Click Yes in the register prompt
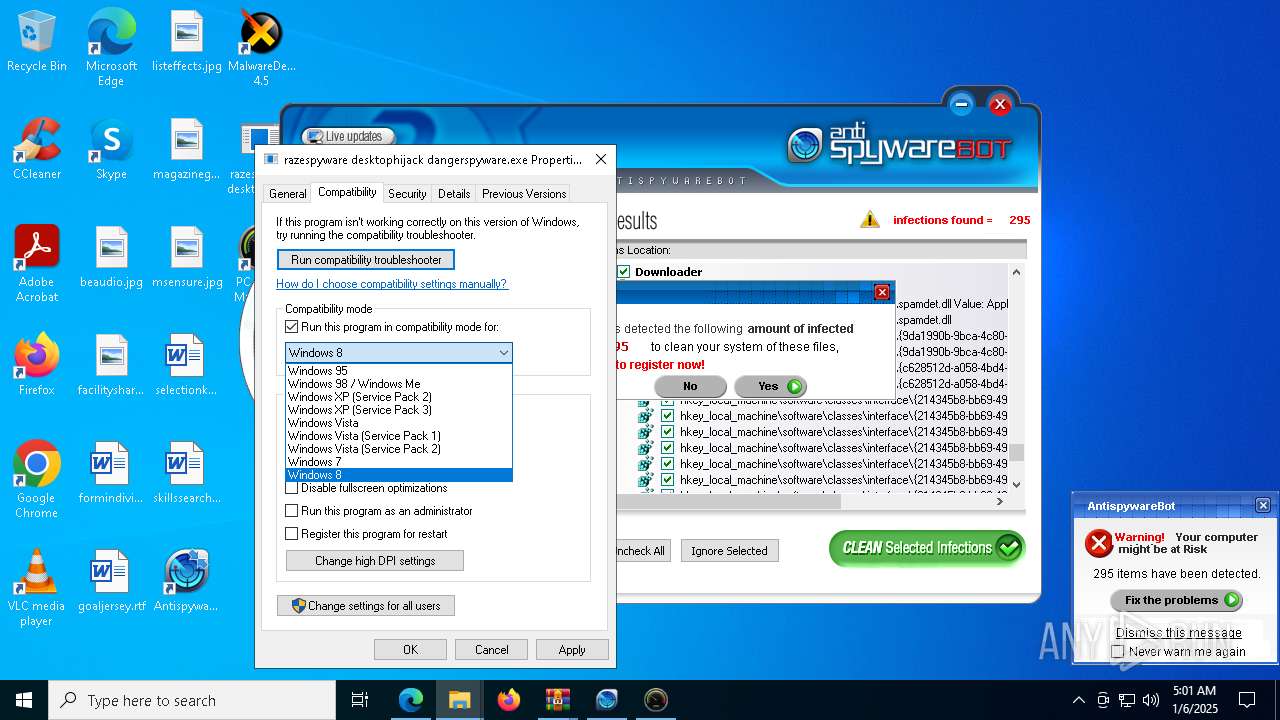 (770, 386)
